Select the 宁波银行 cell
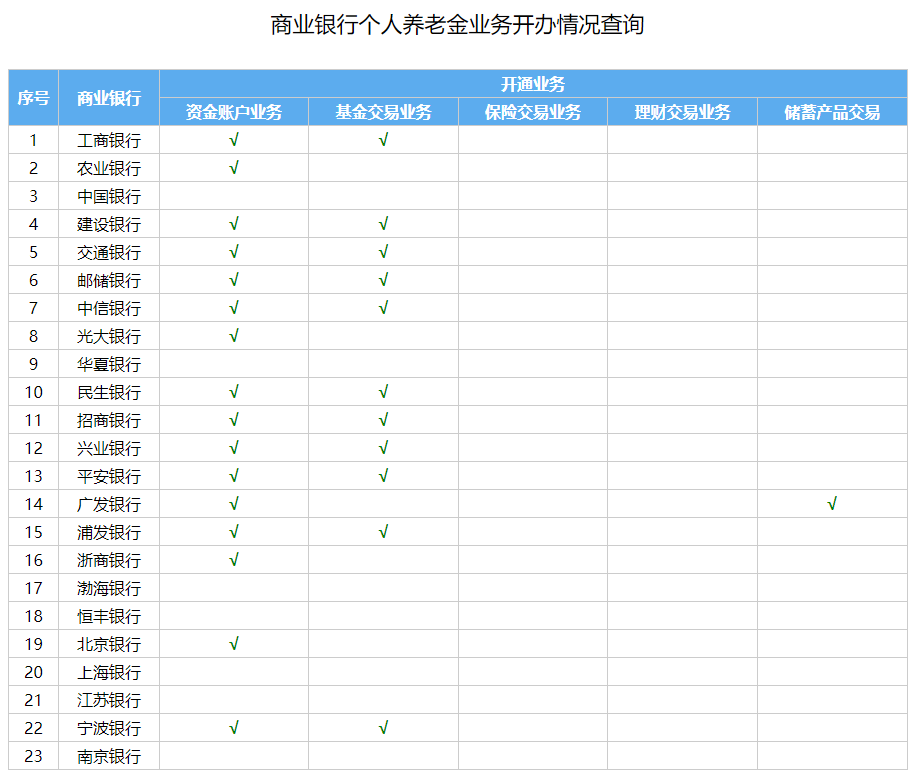This screenshot has width=914, height=775. click(109, 728)
